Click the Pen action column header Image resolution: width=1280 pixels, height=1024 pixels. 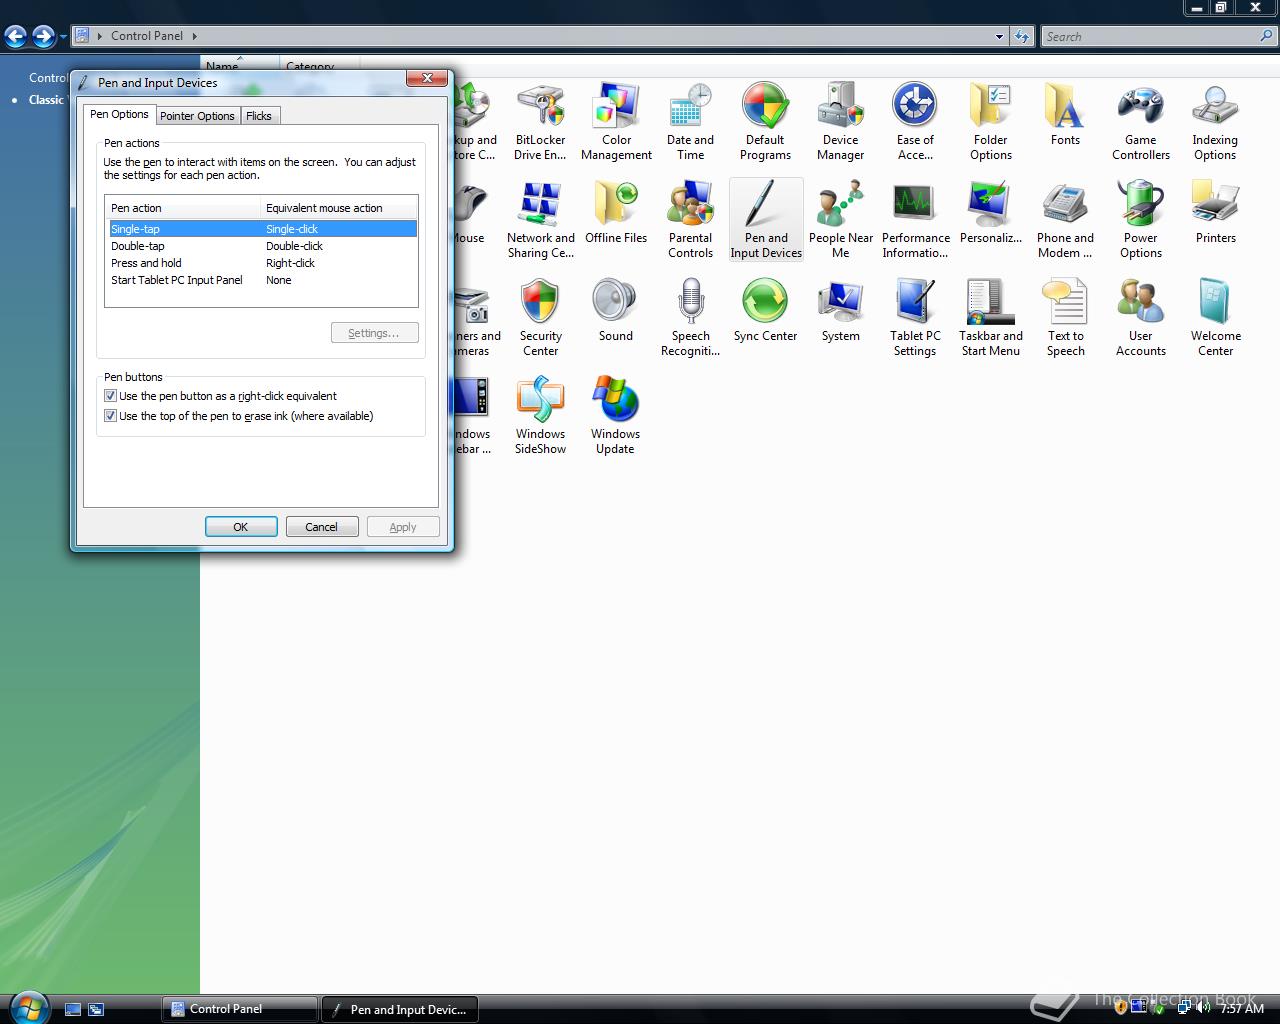click(x=183, y=208)
